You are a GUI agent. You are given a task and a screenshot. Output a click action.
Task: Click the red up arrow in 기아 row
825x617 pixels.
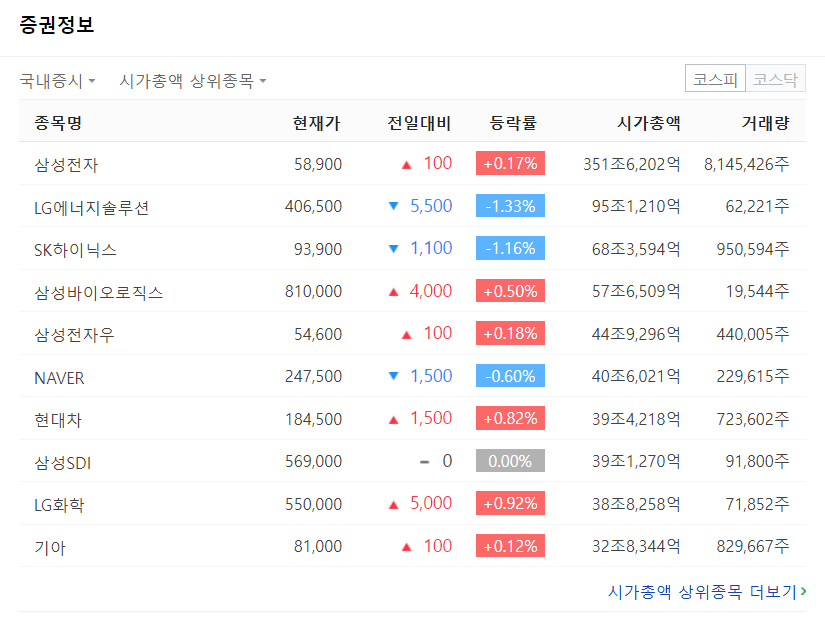(406, 547)
